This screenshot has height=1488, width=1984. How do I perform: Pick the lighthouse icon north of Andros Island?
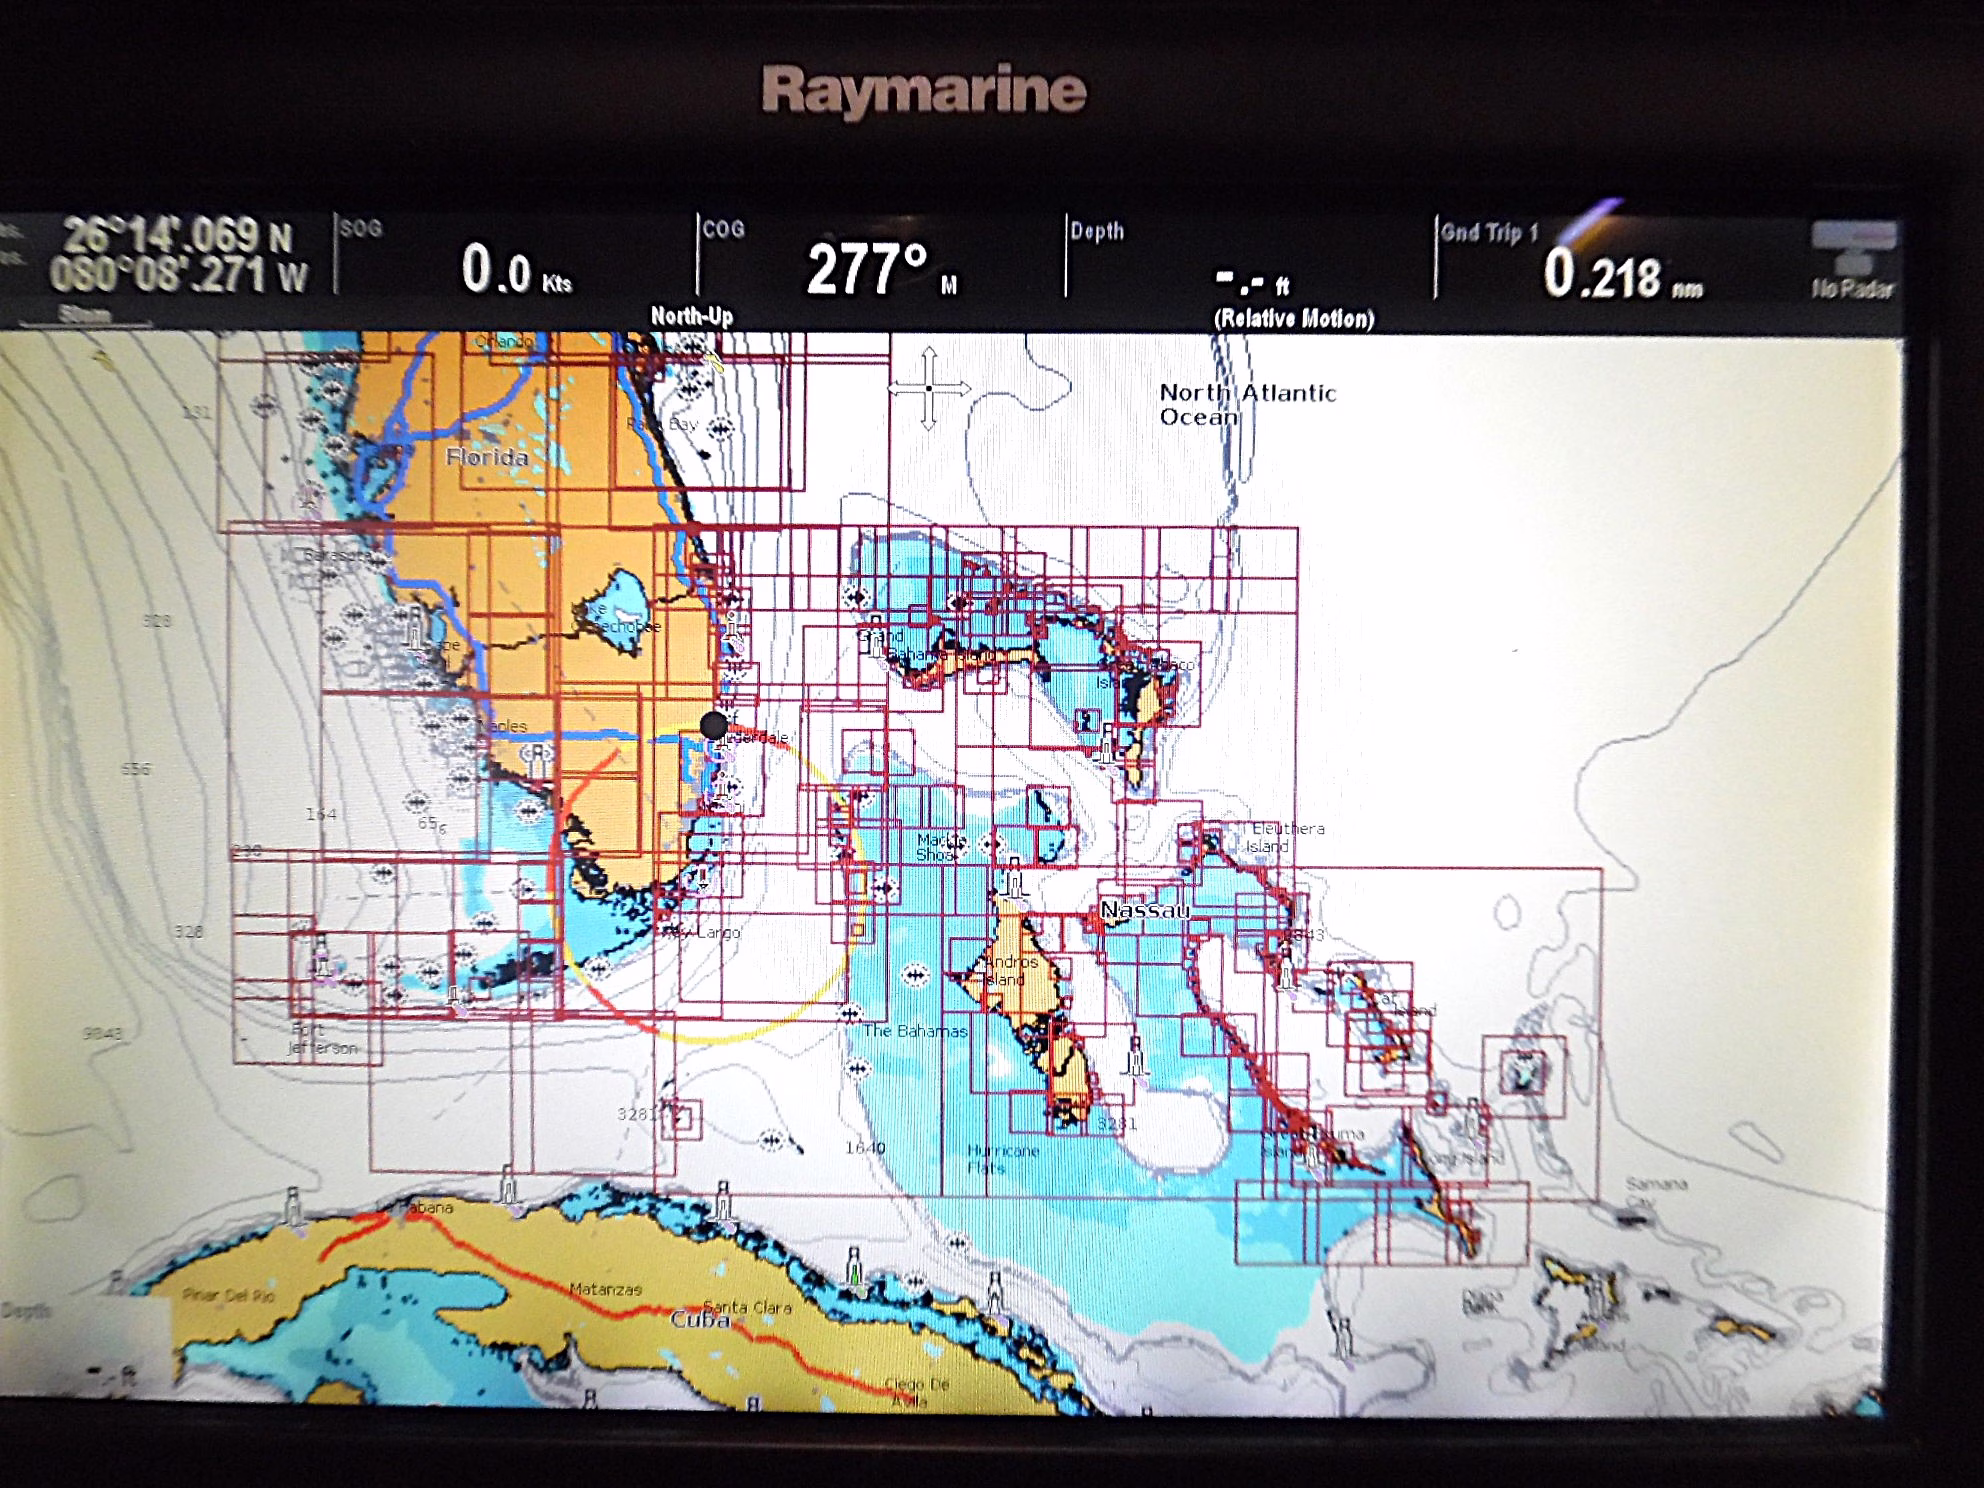coord(1014,877)
